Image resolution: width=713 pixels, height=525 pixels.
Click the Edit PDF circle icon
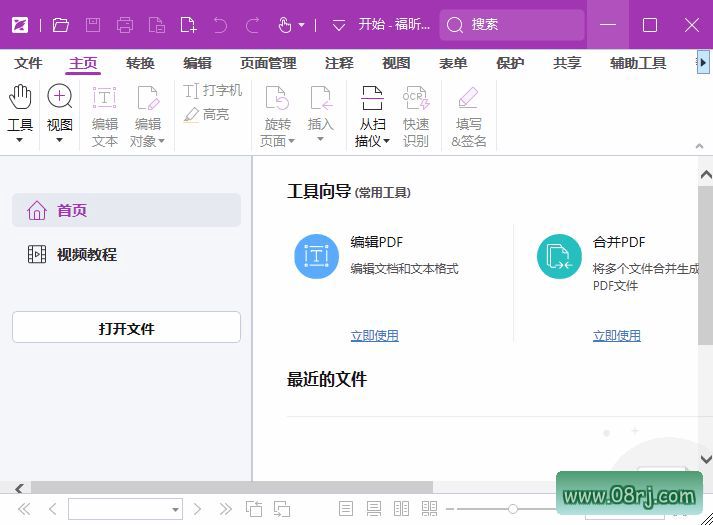[316, 256]
